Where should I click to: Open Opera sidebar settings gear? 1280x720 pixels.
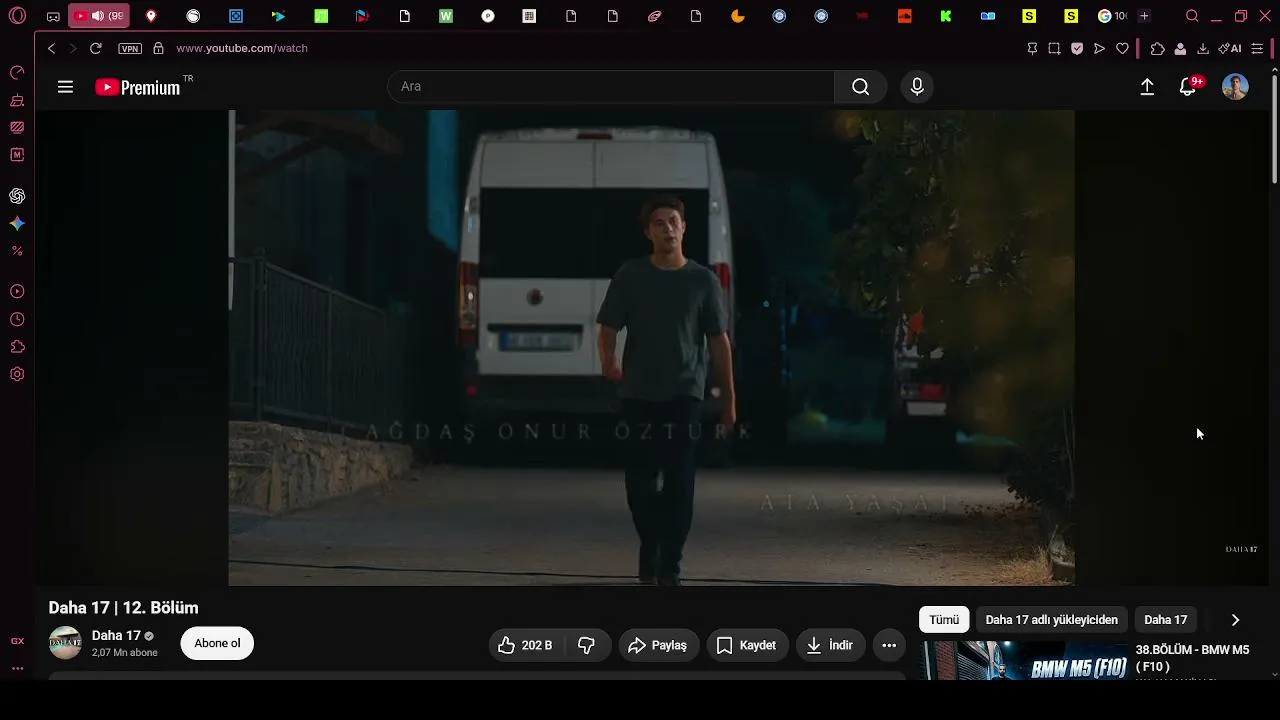pyautogui.click(x=17, y=374)
